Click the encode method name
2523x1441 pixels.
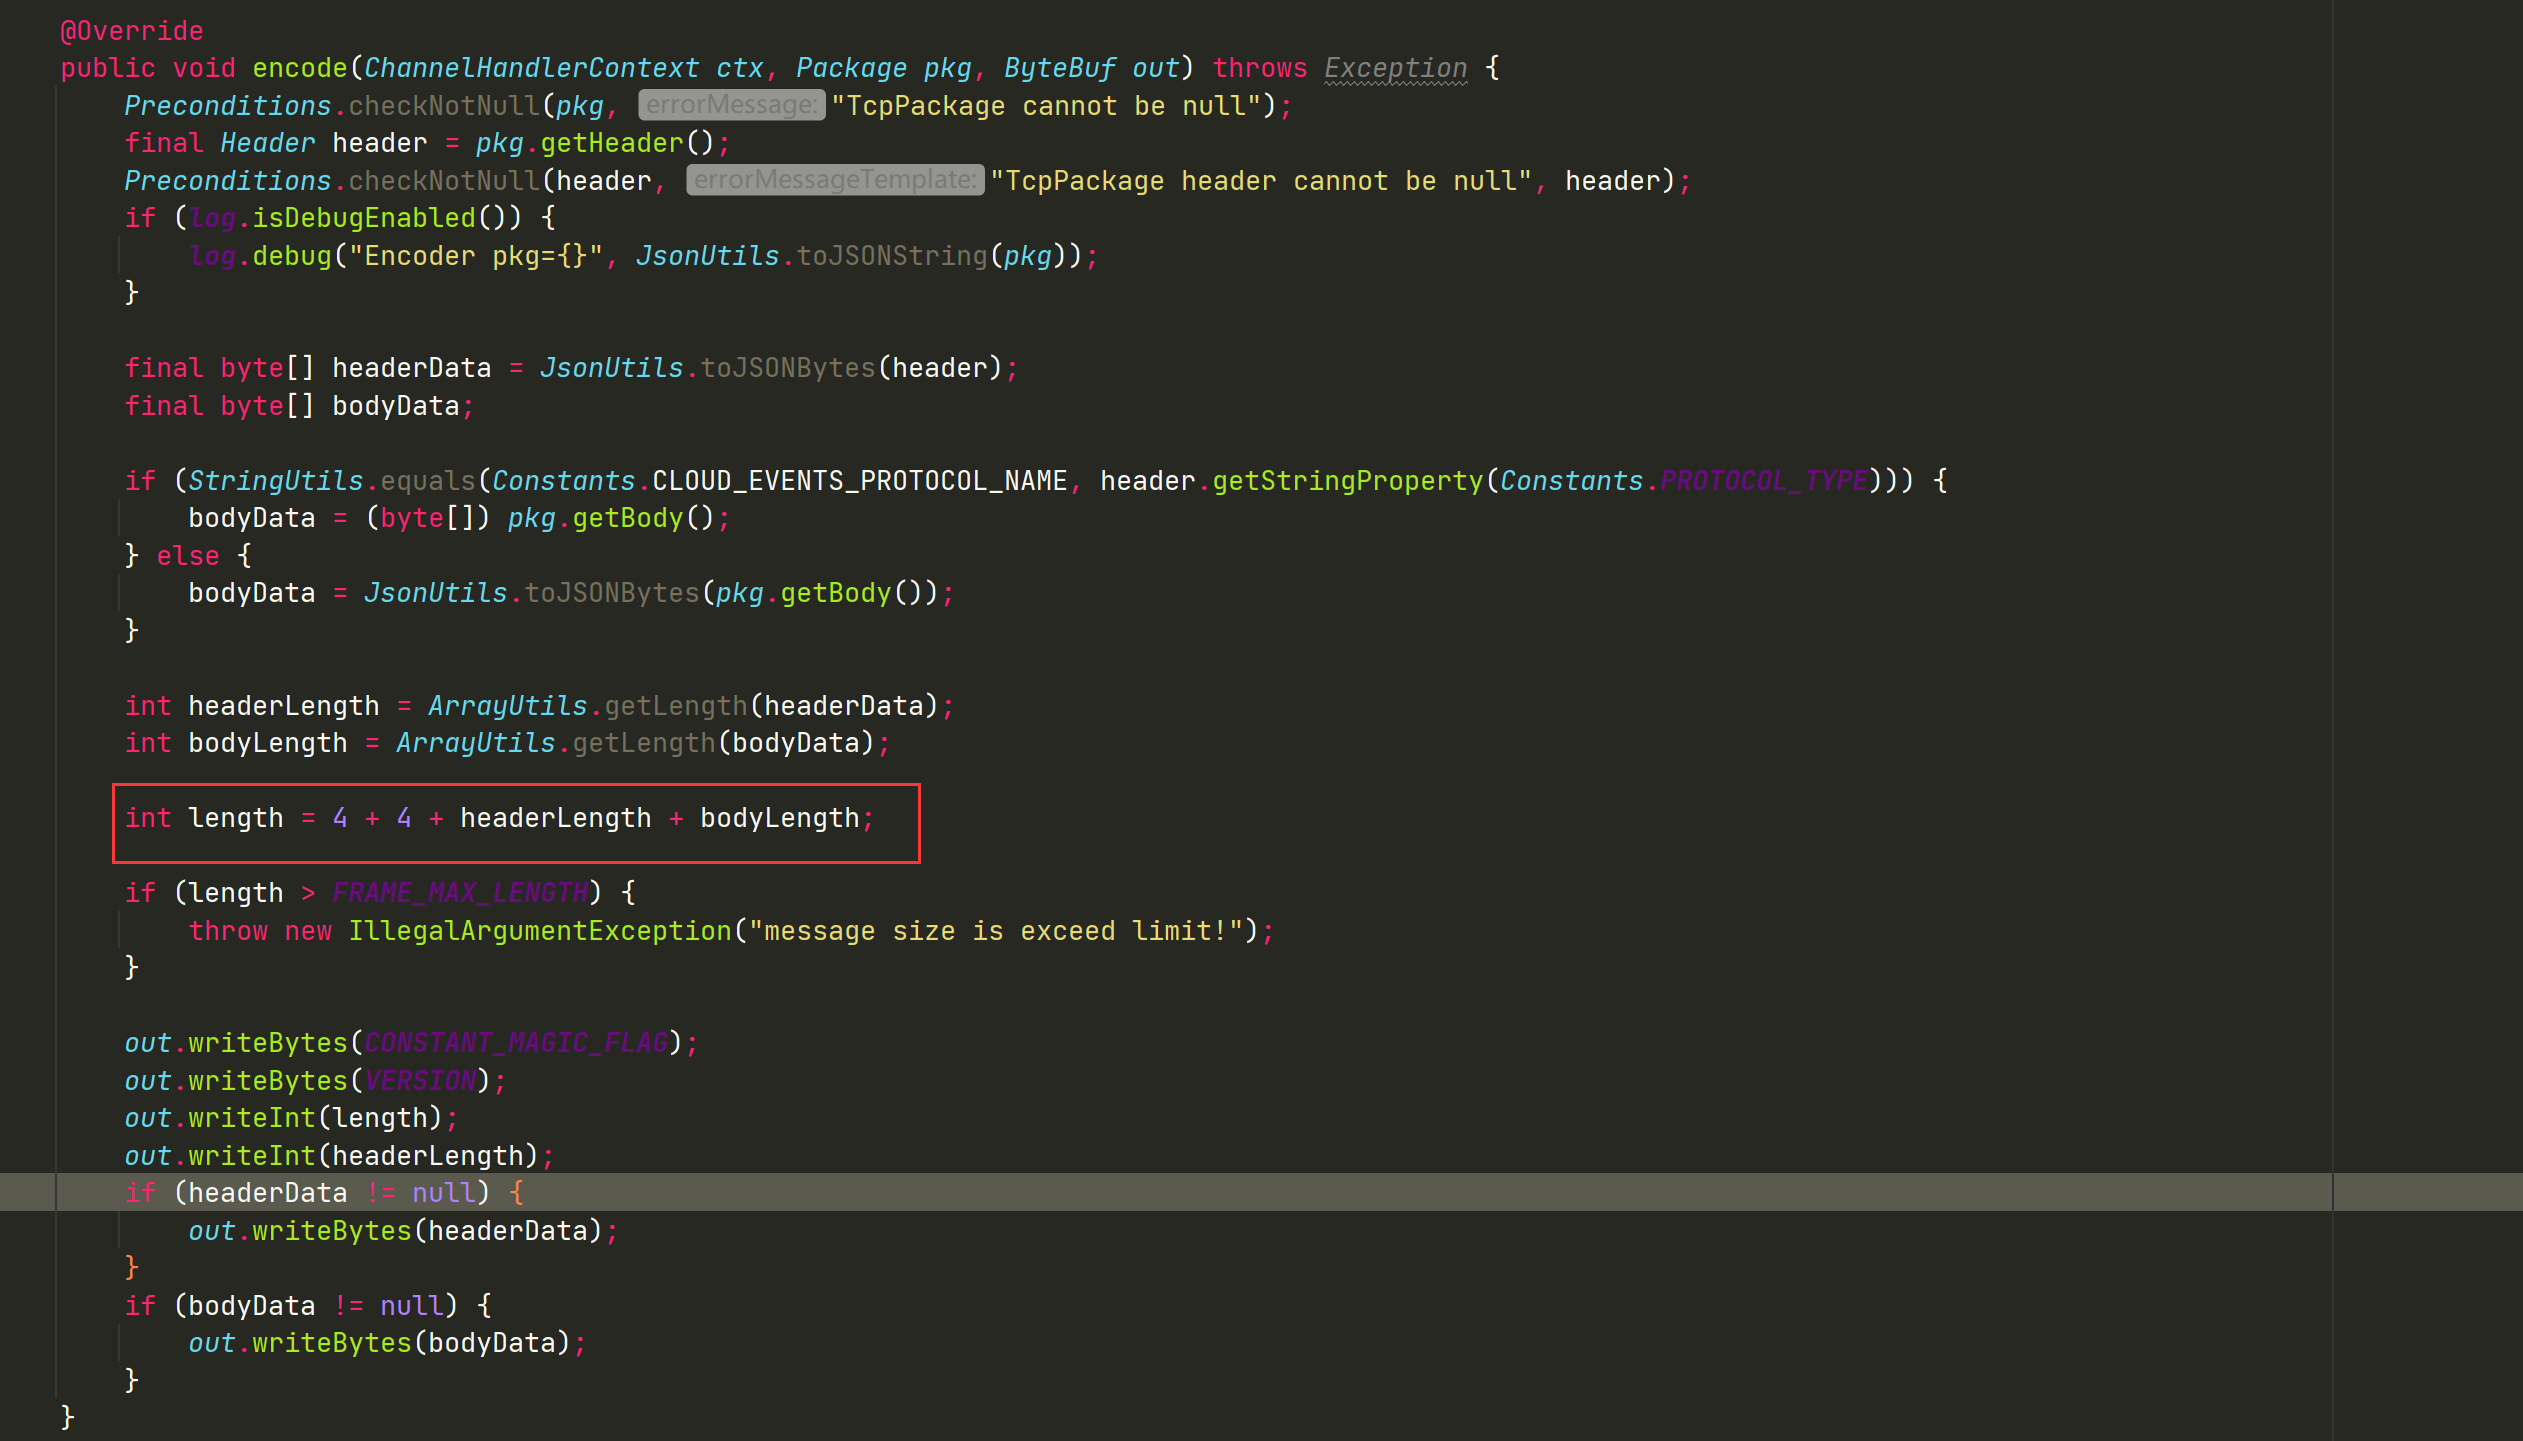click(299, 68)
